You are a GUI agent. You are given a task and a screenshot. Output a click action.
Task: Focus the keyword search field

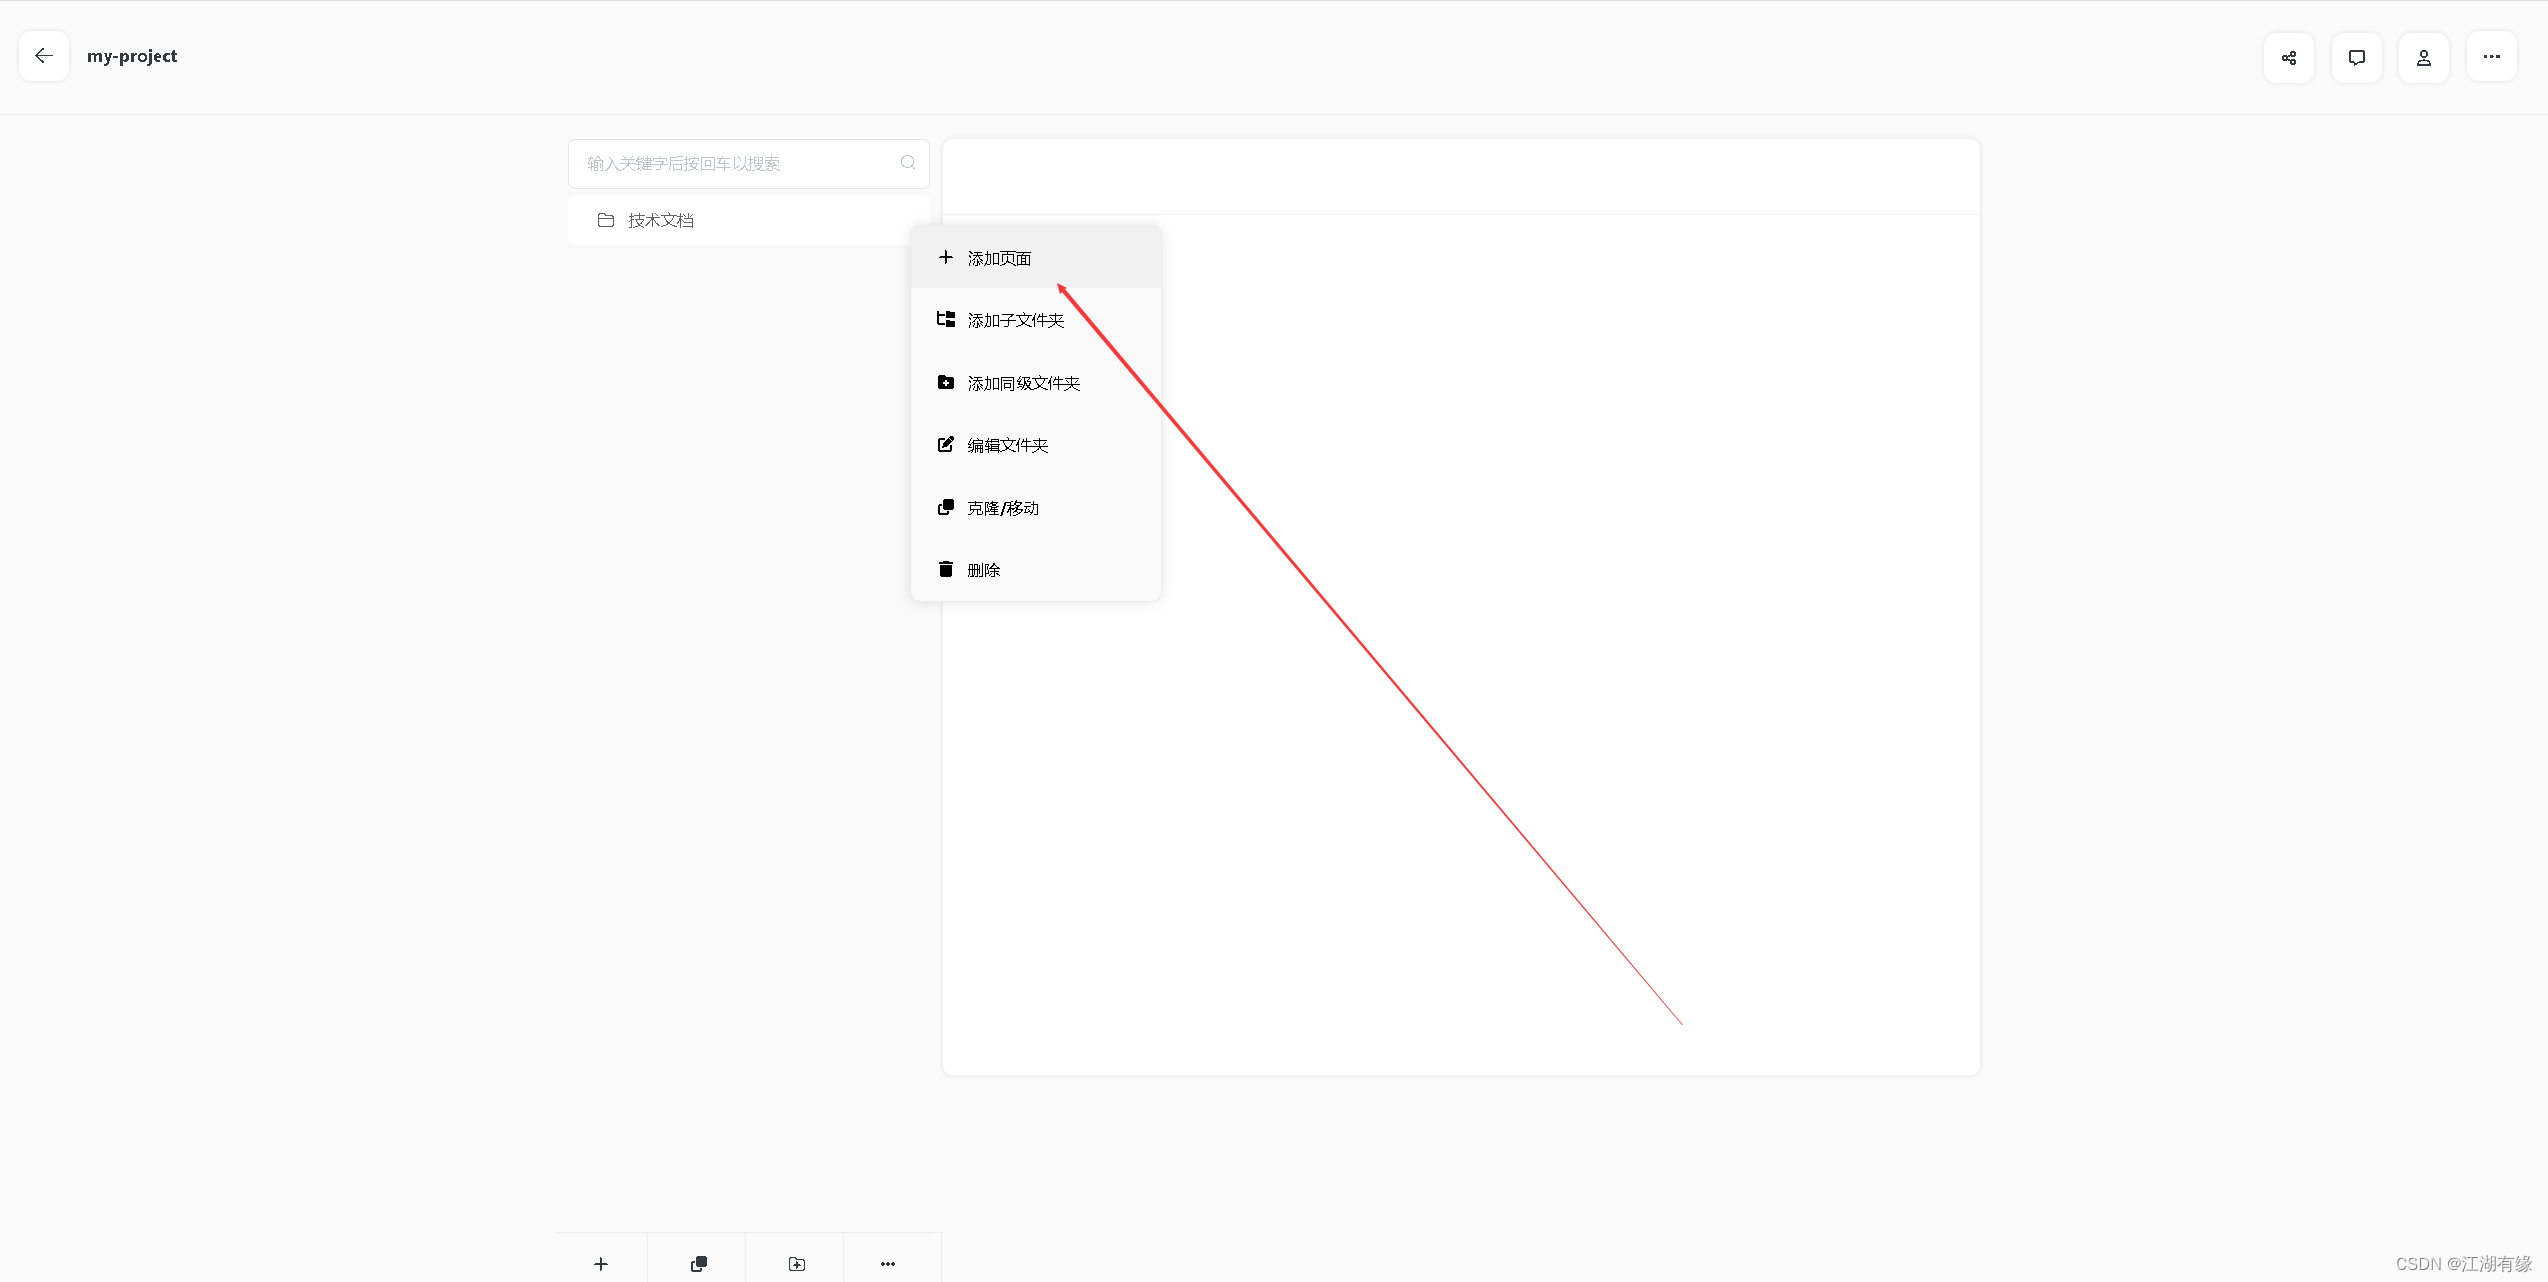point(749,164)
